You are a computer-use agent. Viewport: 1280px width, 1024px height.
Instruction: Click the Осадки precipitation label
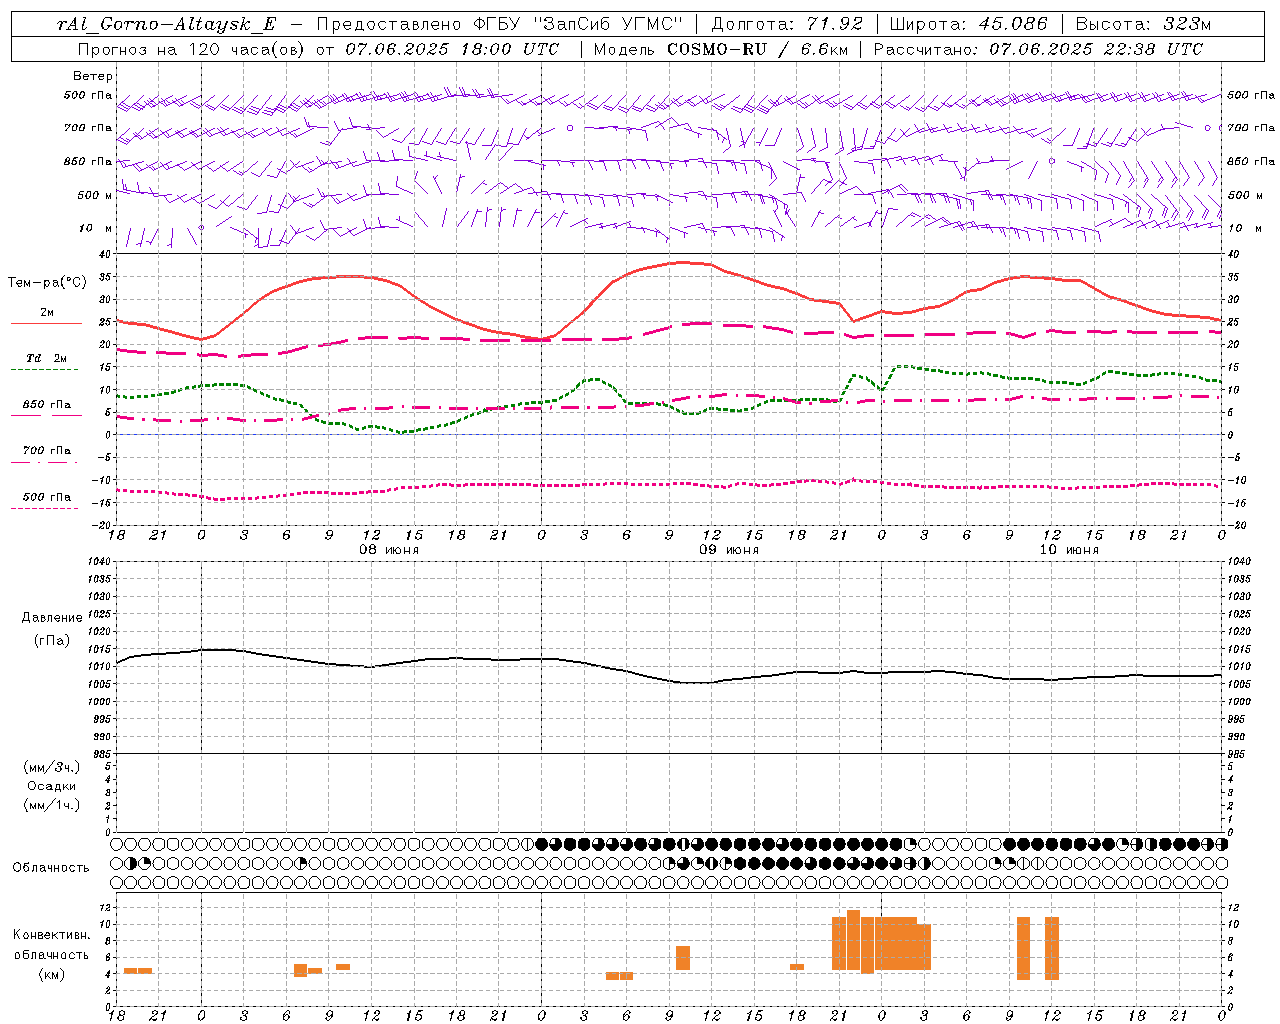(x=52, y=786)
